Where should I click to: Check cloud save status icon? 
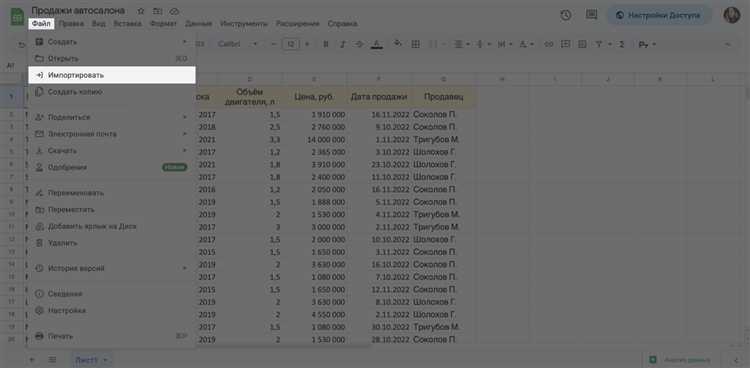[174, 11]
